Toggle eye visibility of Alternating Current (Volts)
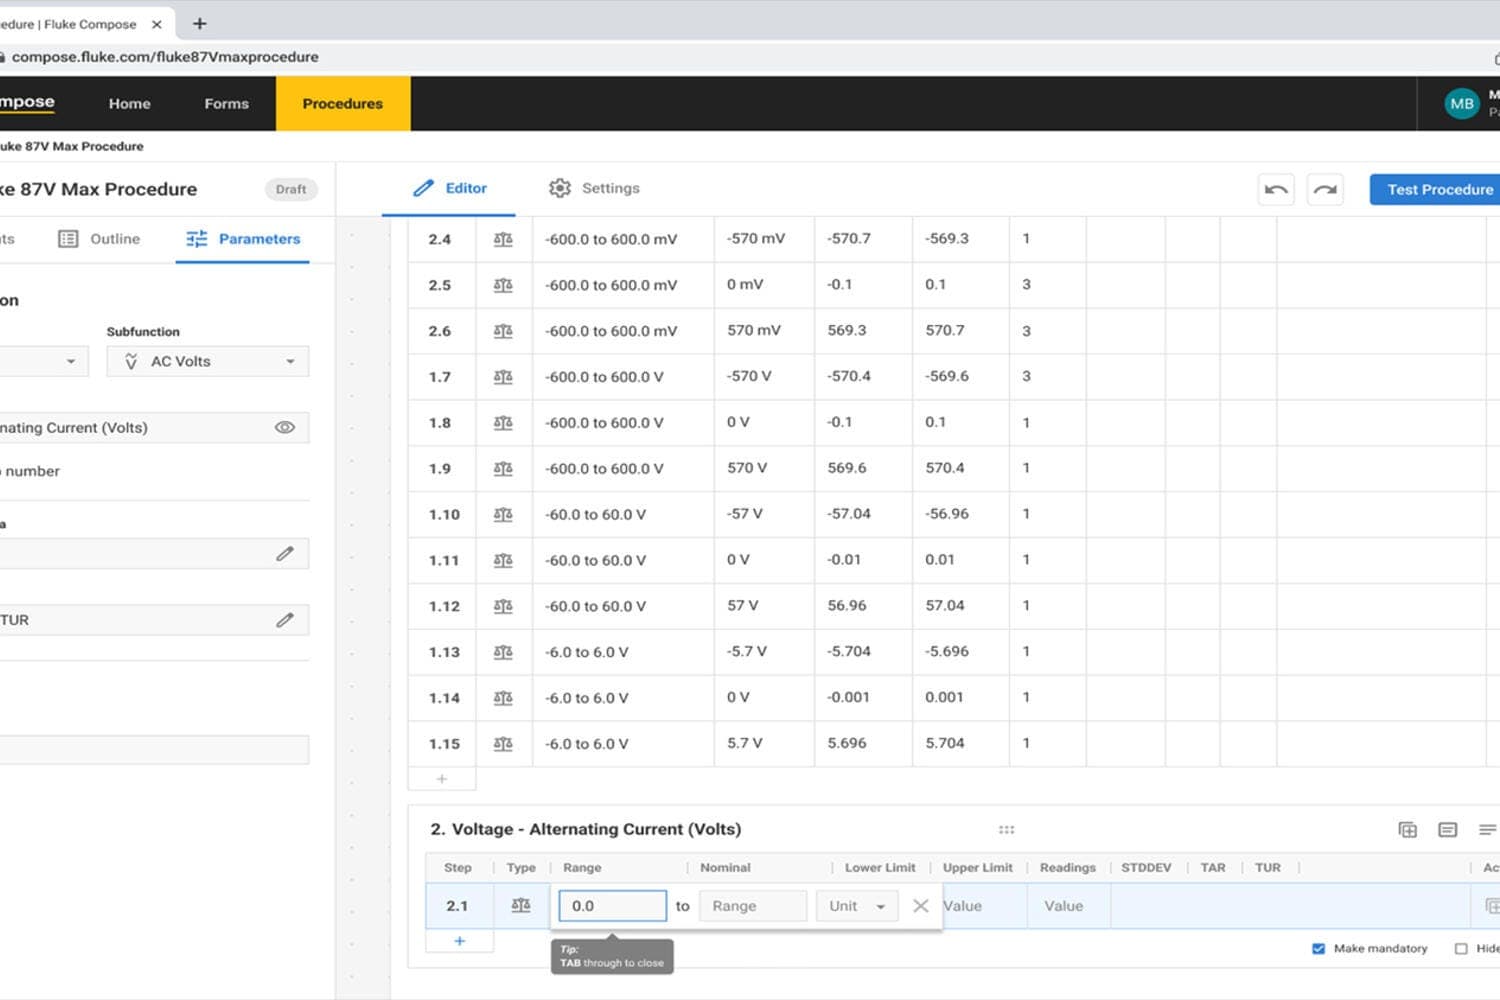 285,427
